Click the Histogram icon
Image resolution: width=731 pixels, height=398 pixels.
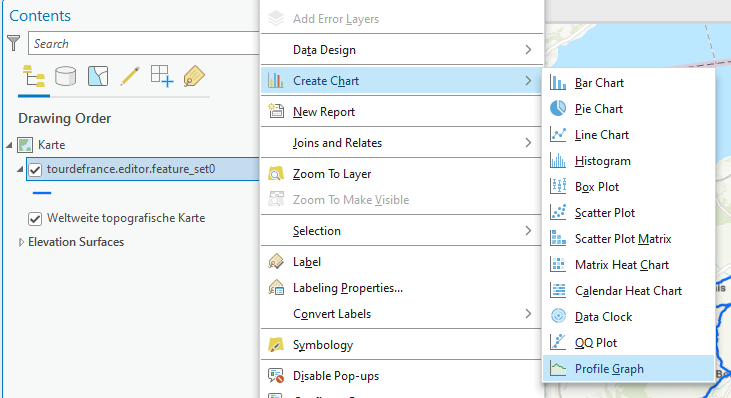[558, 161]
